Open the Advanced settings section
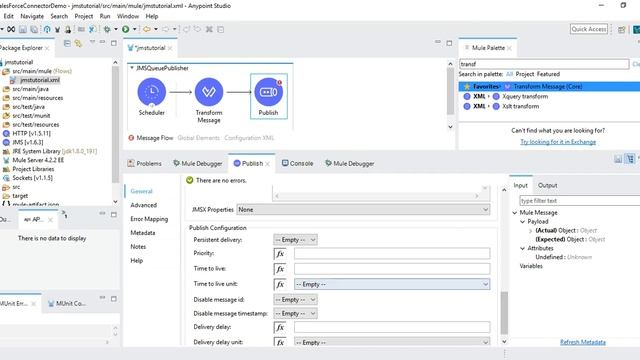 click(x=144, y=205)
